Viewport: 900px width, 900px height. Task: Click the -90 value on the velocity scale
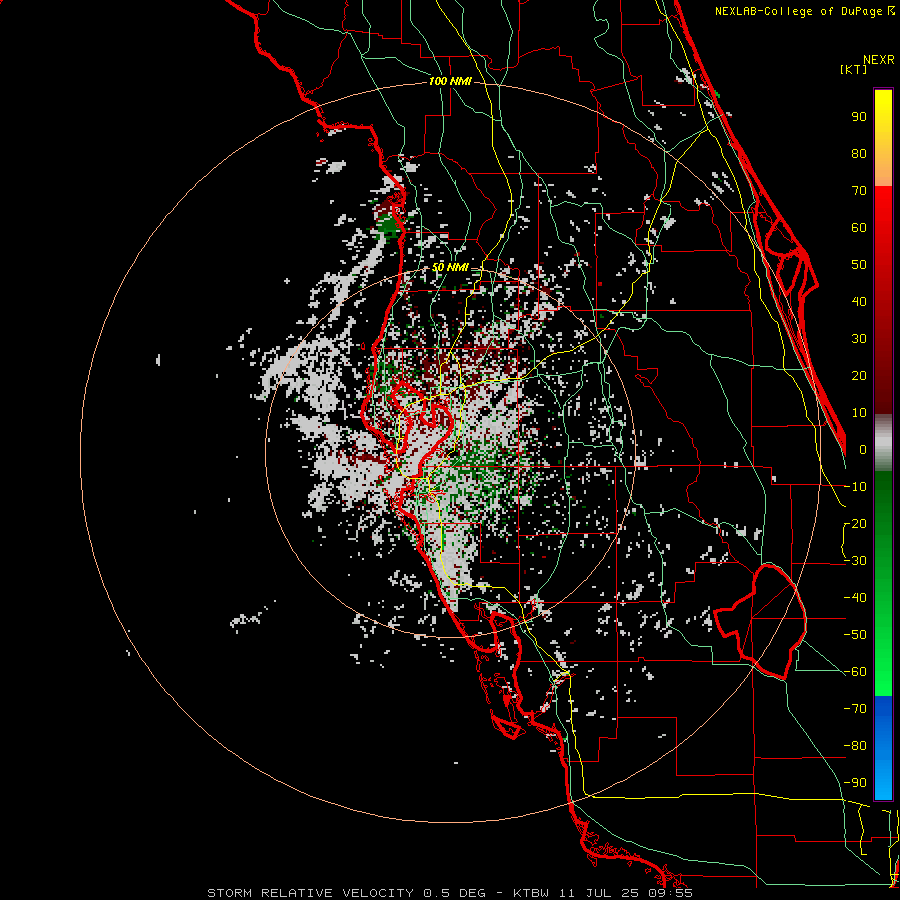pos(855,783)
